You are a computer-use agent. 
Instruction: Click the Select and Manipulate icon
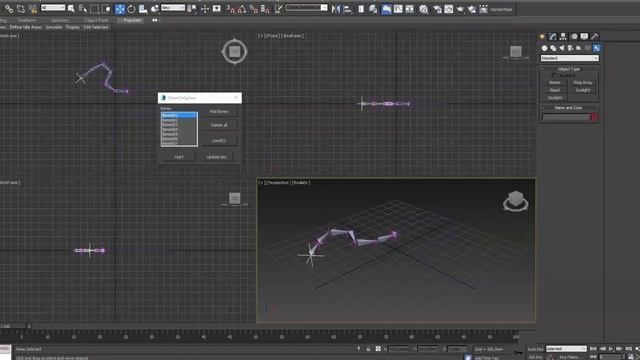(x=205, y=9)
